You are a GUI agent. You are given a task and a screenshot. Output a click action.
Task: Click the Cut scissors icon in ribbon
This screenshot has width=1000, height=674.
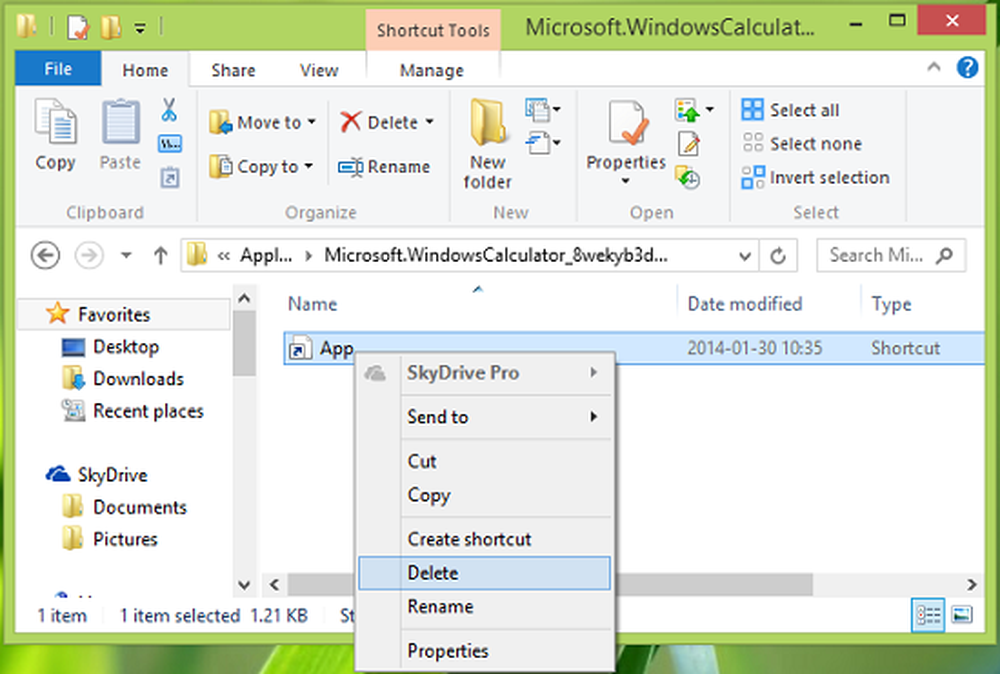(x=169, y=110)
